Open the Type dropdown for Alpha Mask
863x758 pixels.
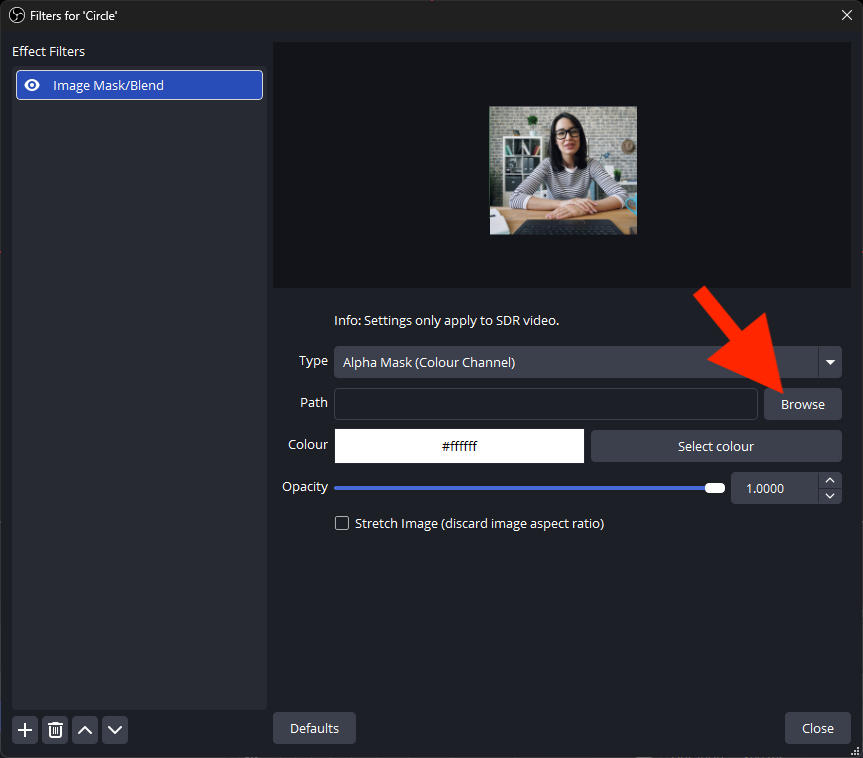click(829, 362)
